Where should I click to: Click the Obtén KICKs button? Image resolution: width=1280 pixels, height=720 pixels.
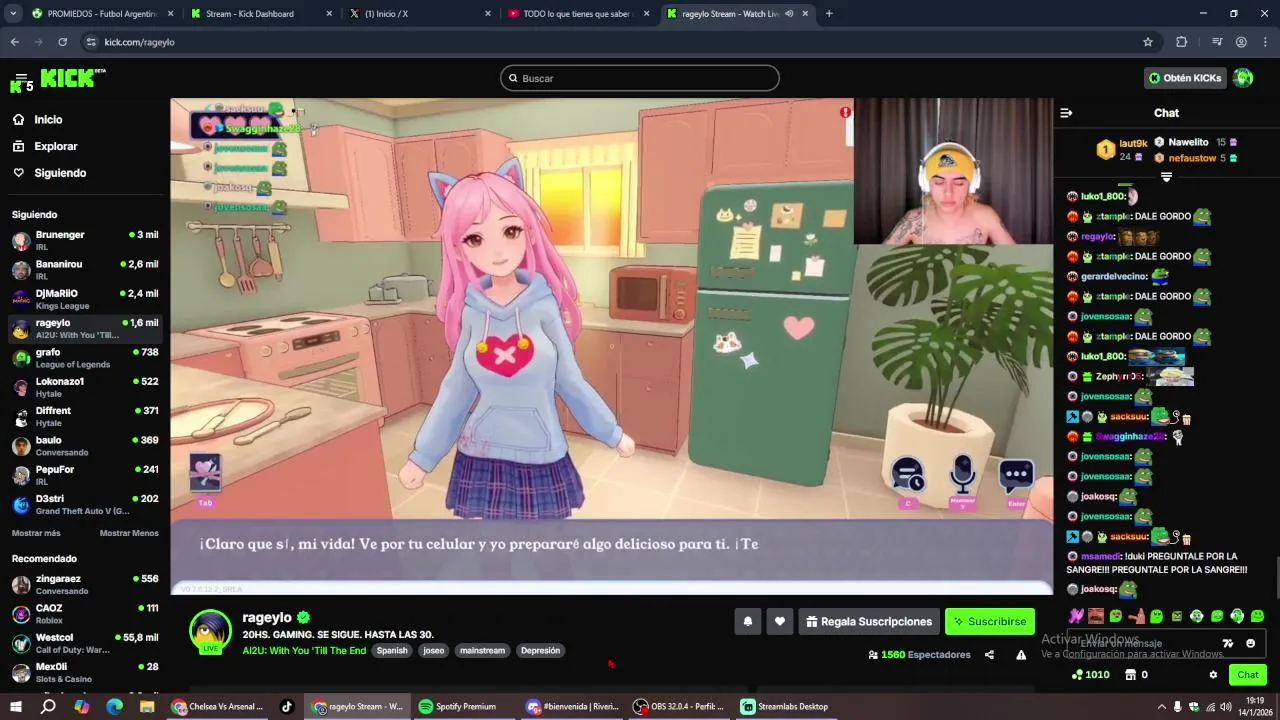tap(1185, 78)
